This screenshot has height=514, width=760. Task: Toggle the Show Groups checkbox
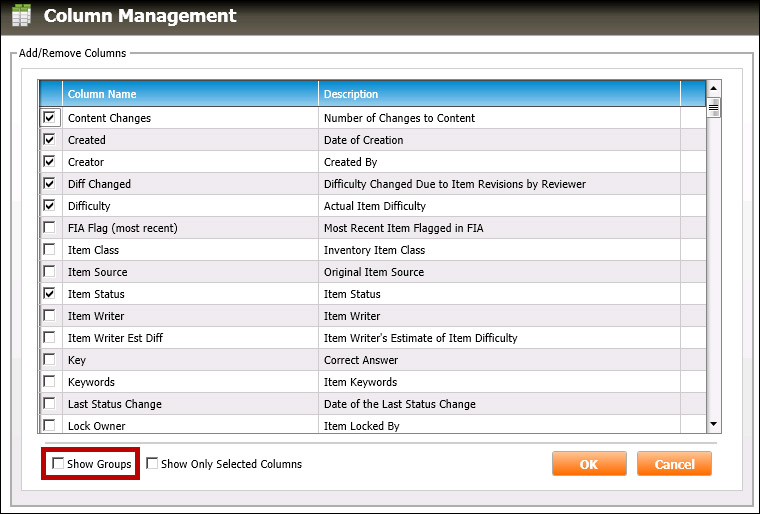[x=59, y=464]
